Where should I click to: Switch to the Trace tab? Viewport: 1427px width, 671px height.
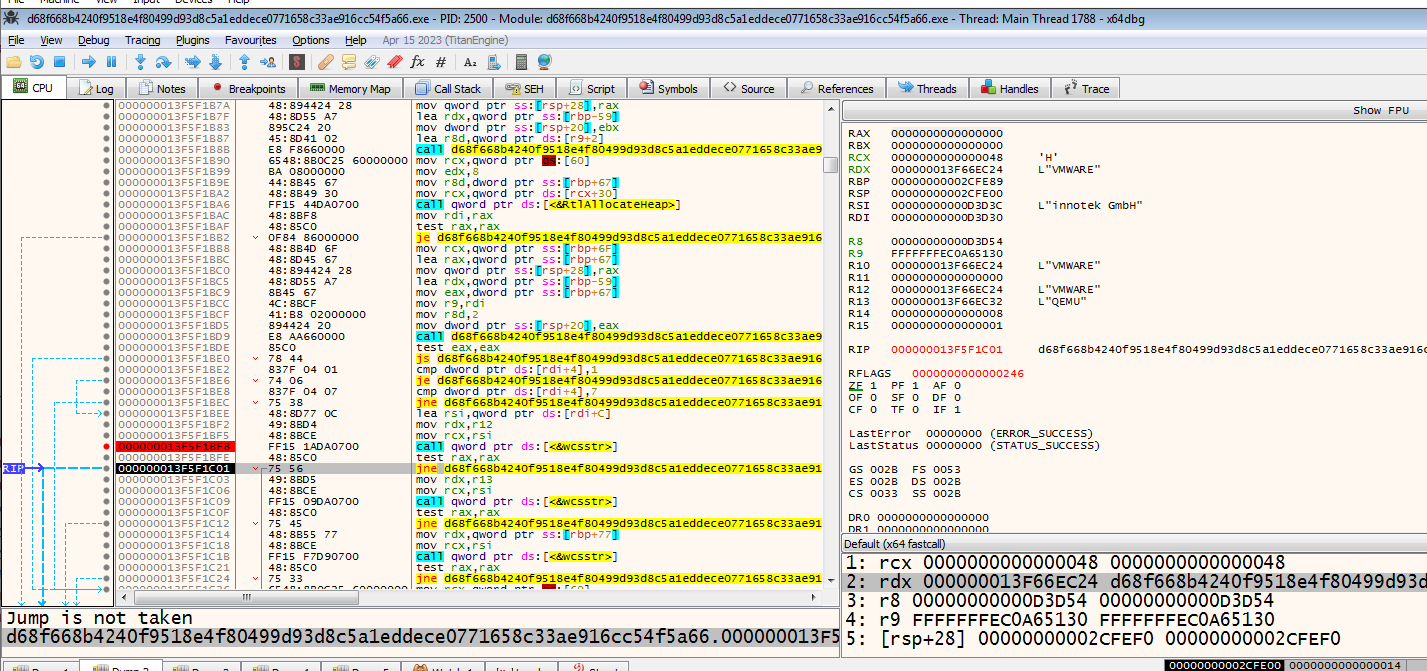pos(1085,88)
